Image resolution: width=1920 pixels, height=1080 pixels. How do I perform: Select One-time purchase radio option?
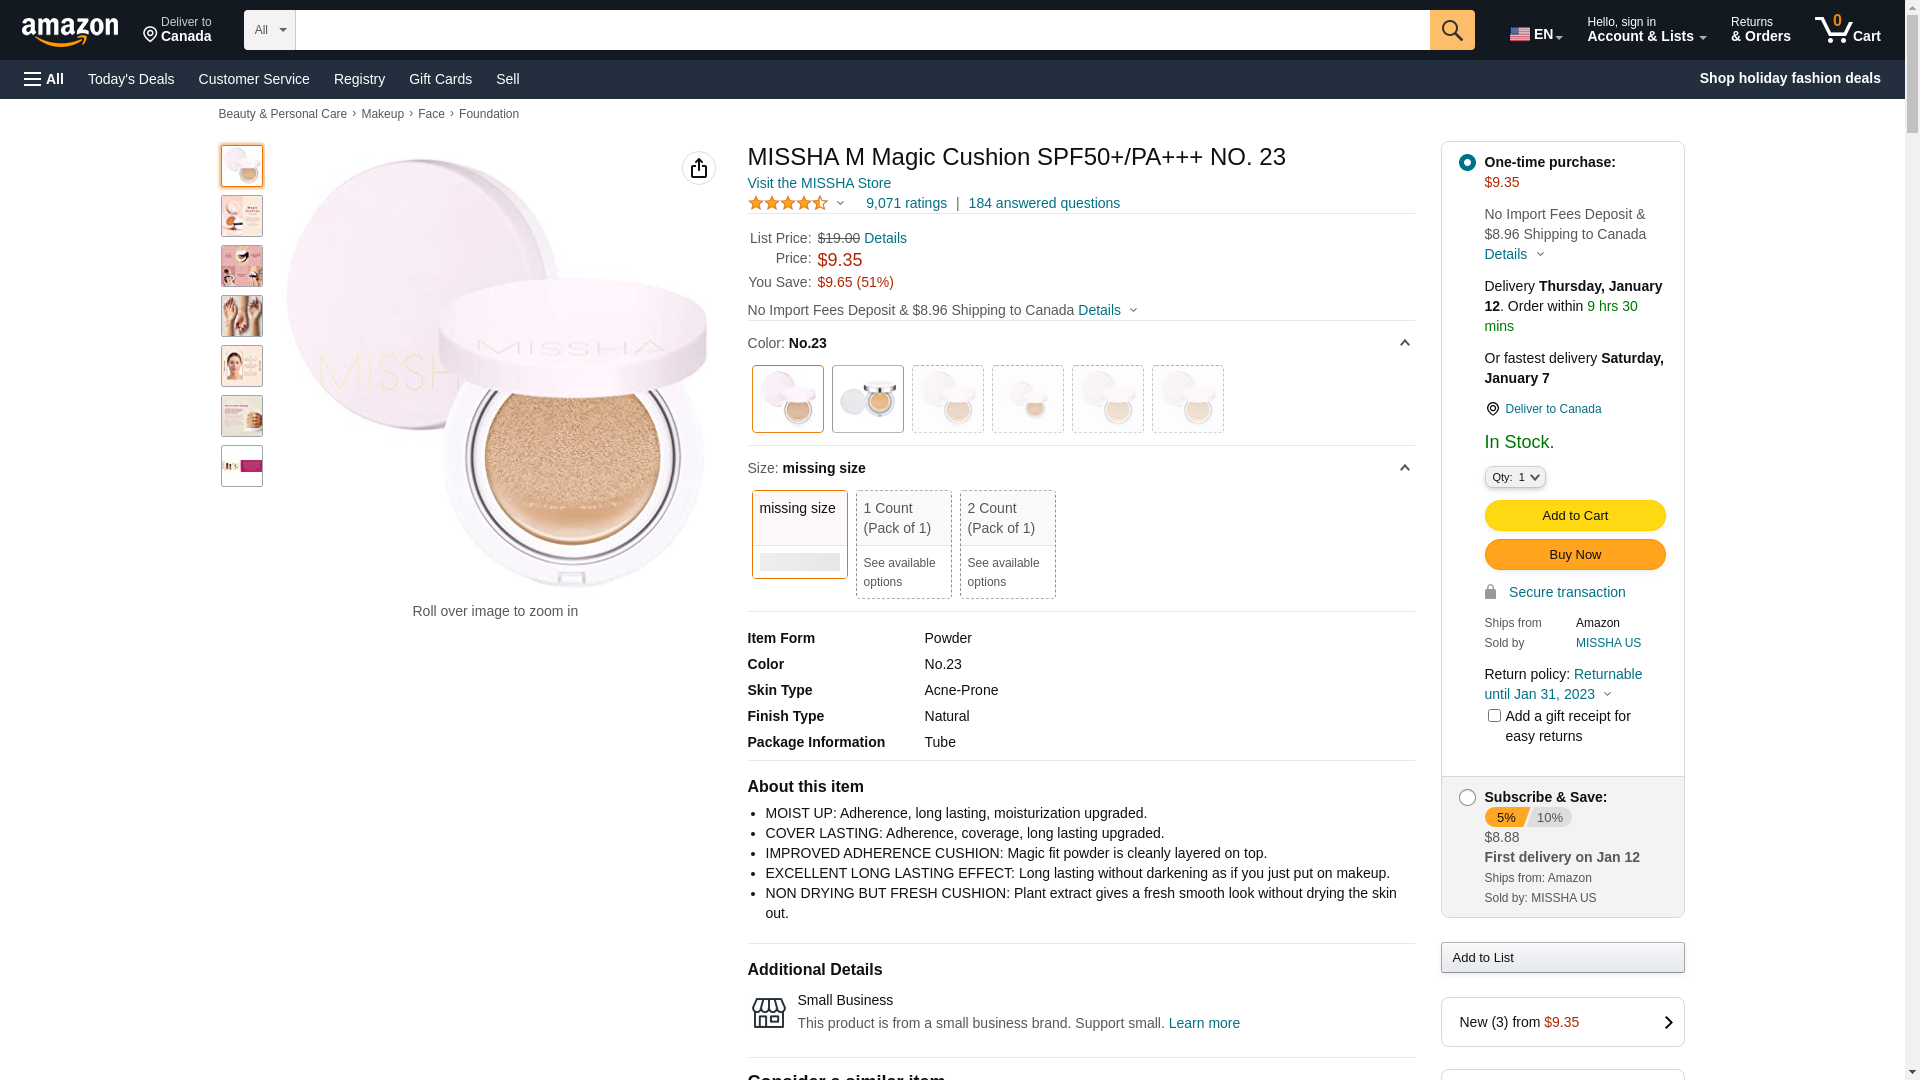1466,162
